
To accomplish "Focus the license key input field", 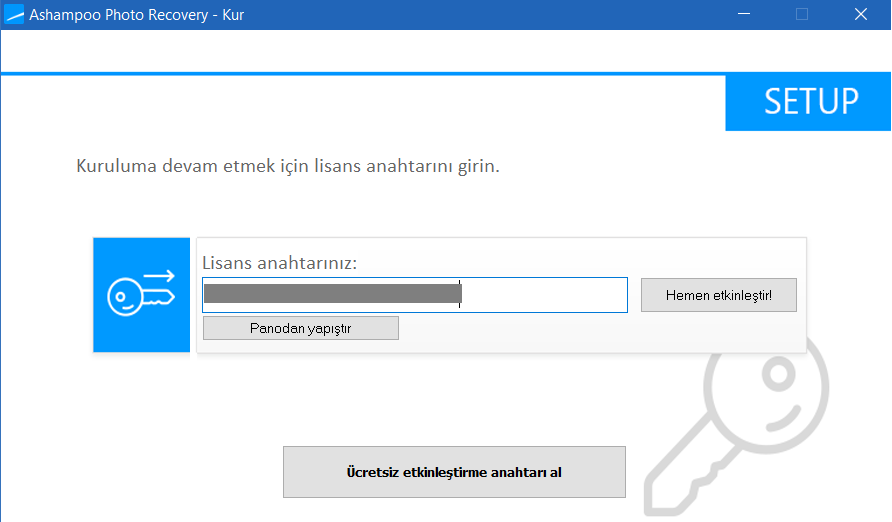I will pos(415,295).
